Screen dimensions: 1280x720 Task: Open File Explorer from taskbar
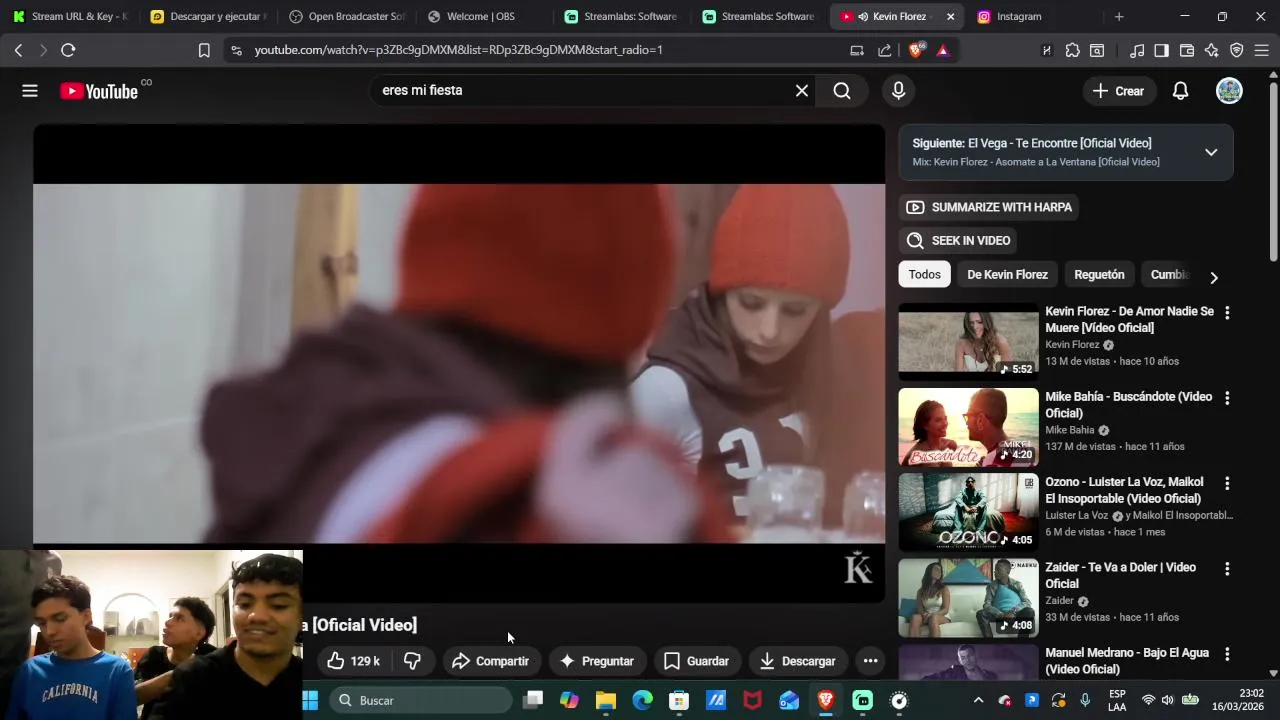(x=606, y=700)
